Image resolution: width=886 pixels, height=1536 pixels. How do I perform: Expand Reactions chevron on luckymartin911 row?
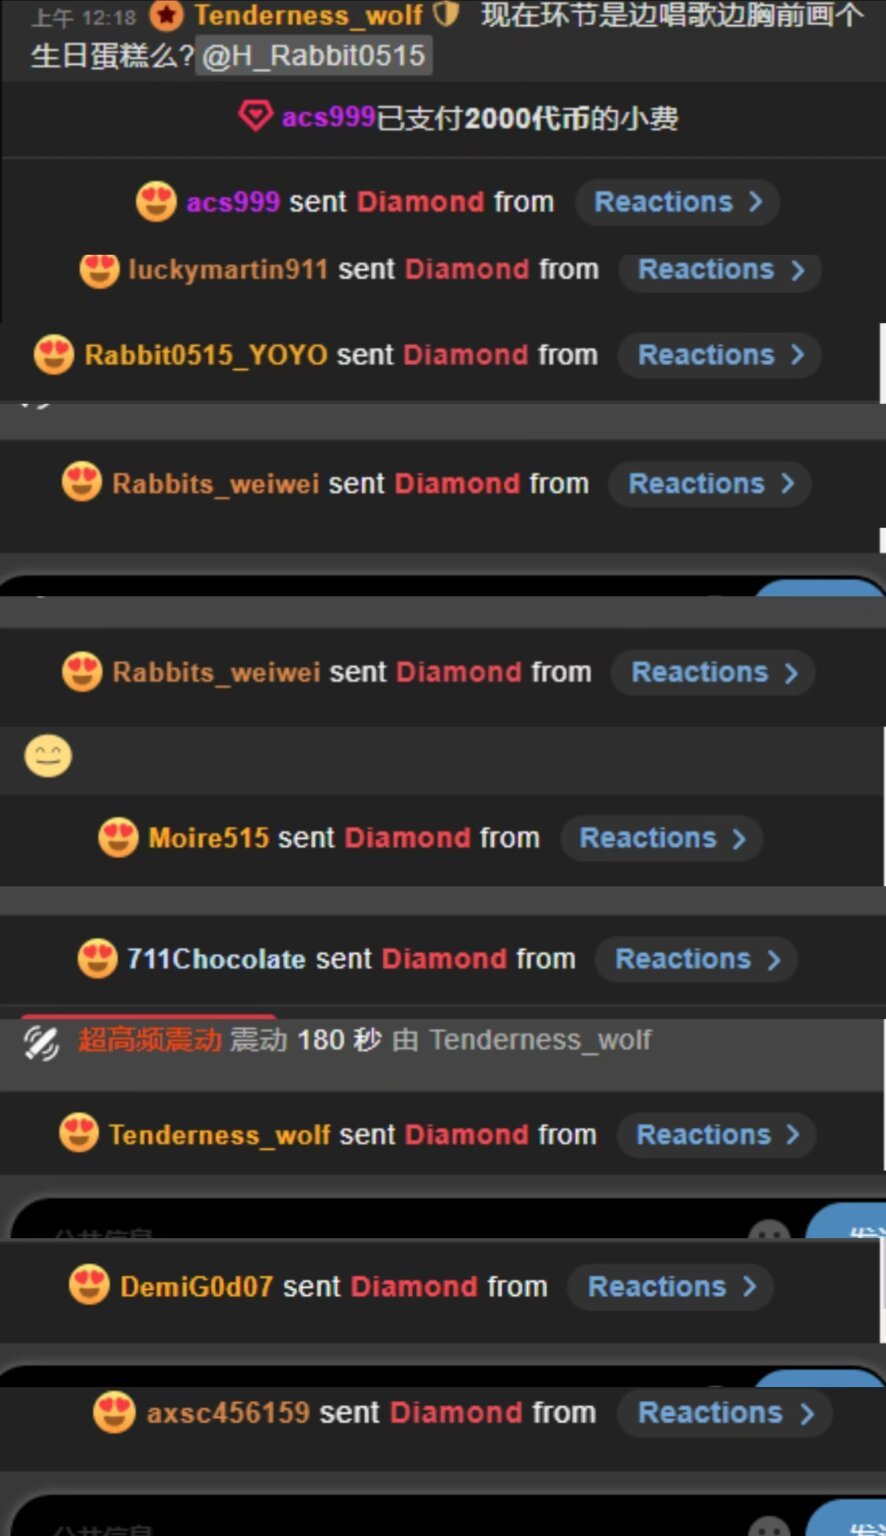(797, 270)
